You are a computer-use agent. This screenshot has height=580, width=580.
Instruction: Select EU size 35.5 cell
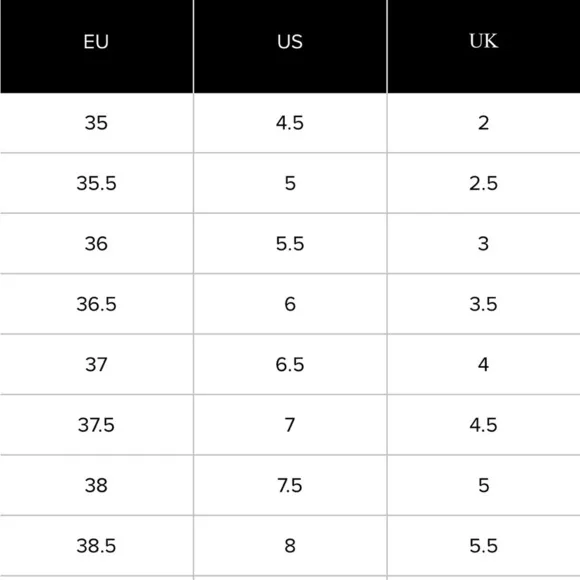[96, 183]
